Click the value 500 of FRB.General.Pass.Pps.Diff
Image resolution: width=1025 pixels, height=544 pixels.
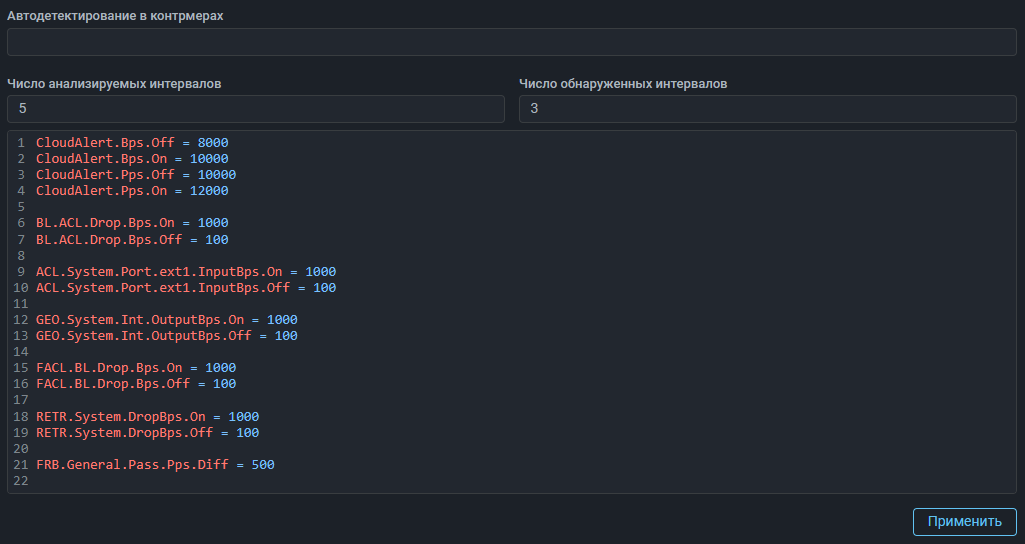[263, 465]
